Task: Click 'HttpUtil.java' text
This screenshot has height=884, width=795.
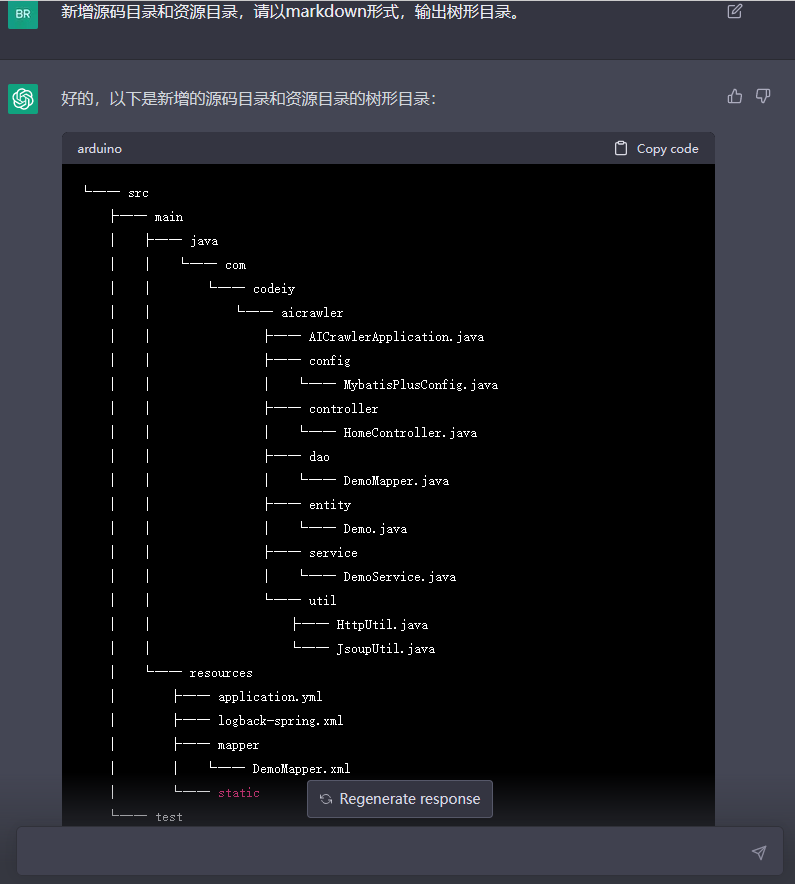Action: tap(382, 625)
